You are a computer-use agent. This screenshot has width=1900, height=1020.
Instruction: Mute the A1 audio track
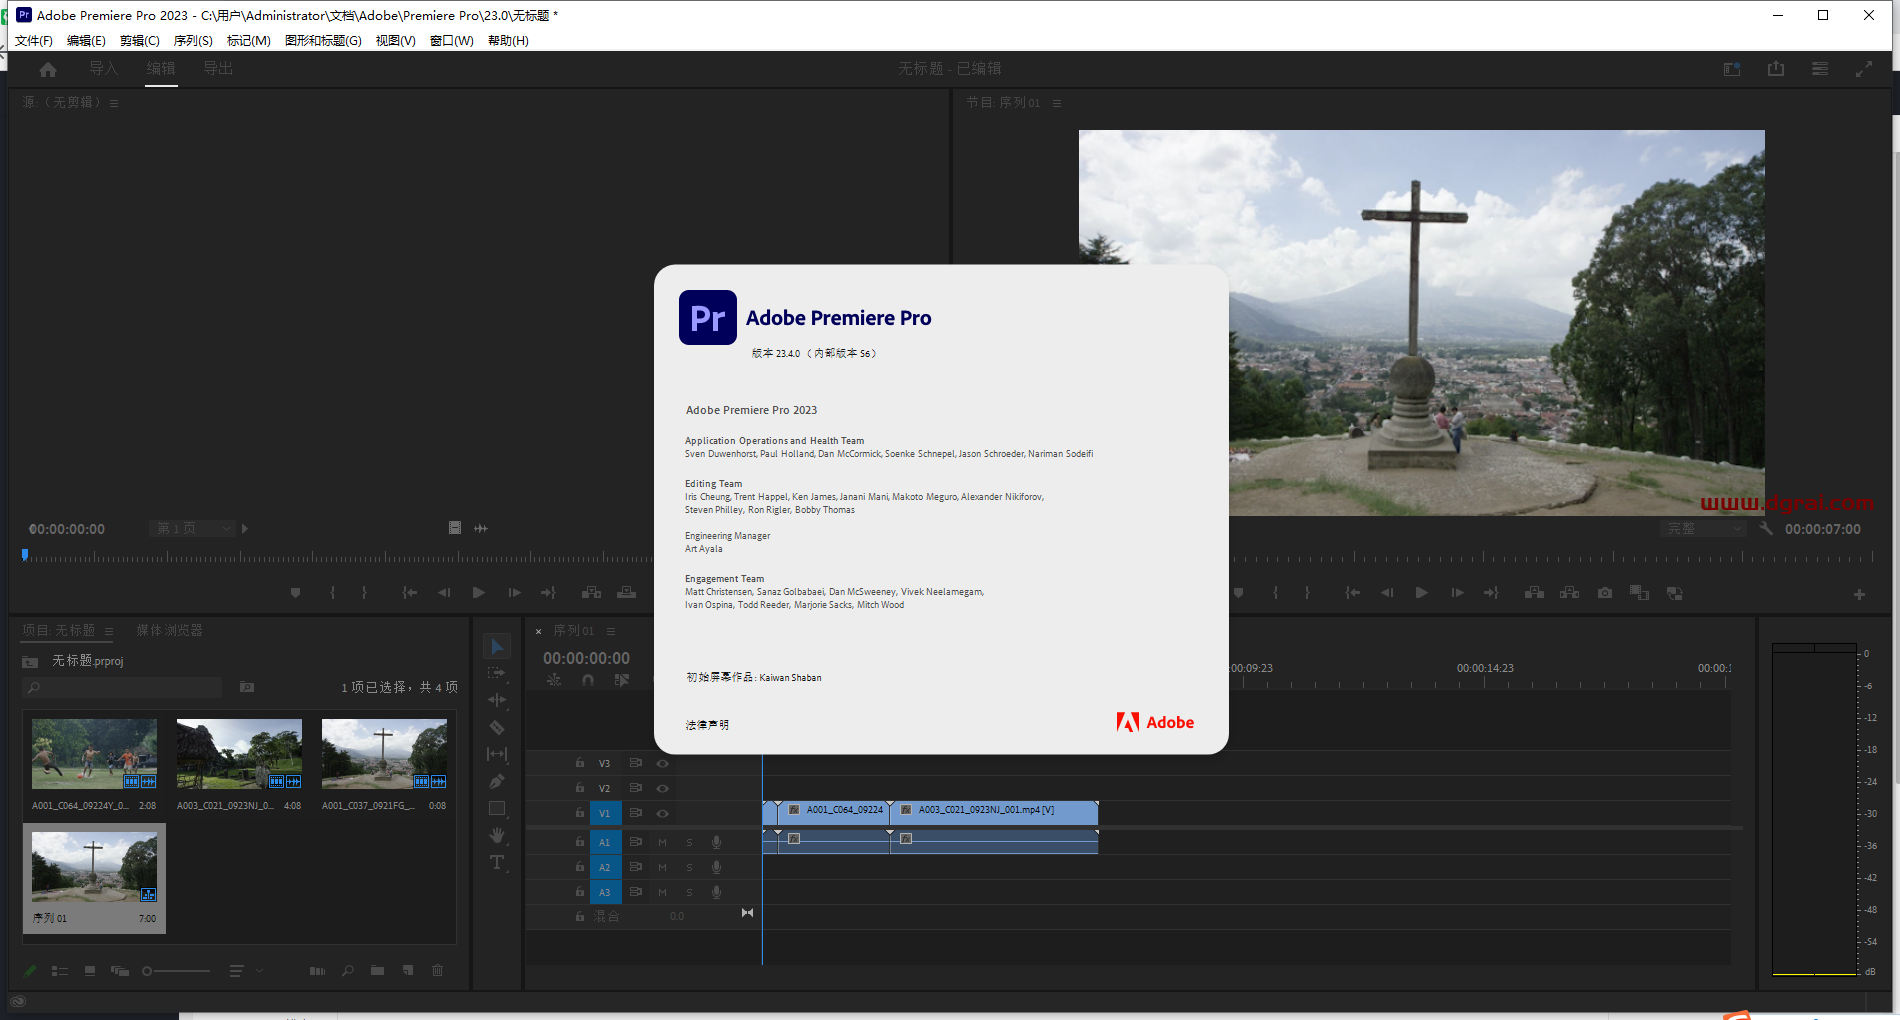pyautogui.click(x=662, y=842)
